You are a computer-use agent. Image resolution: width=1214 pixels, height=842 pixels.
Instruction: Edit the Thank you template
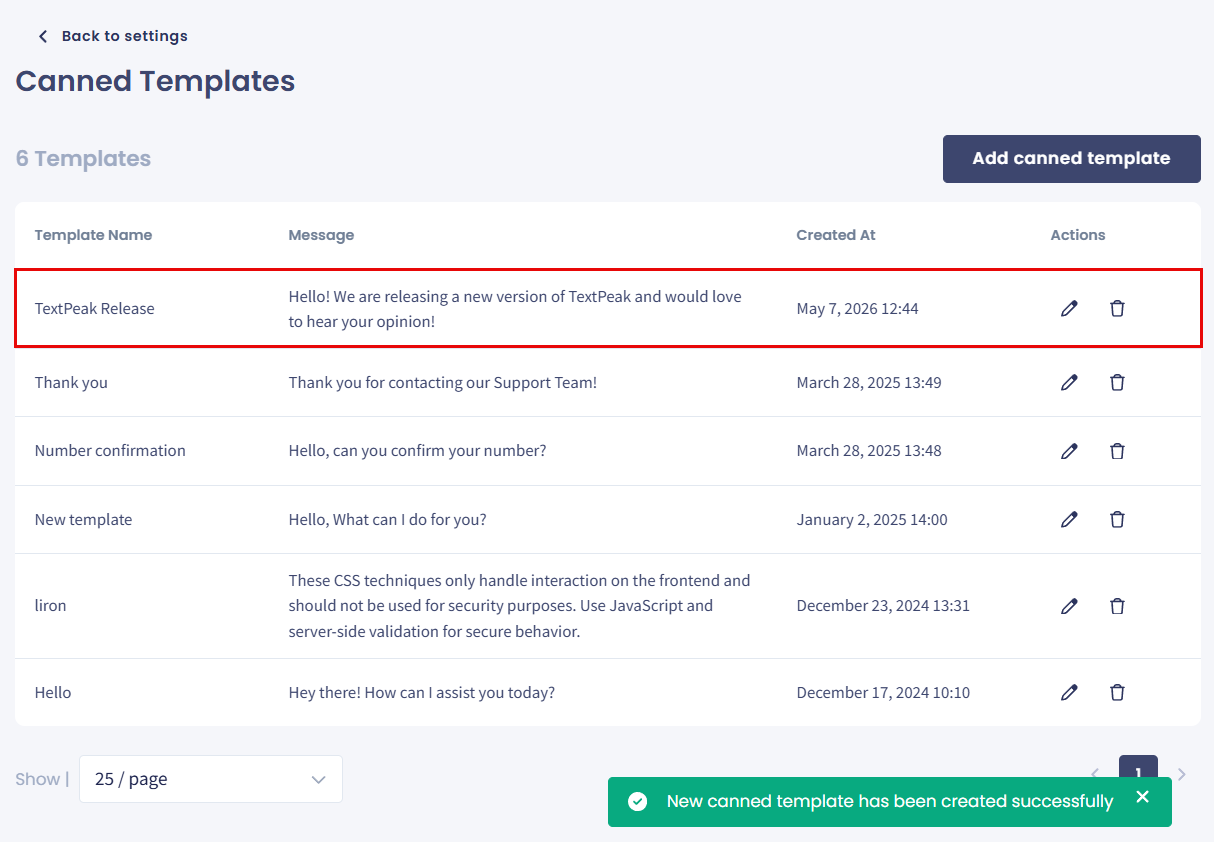[1069, 383]
